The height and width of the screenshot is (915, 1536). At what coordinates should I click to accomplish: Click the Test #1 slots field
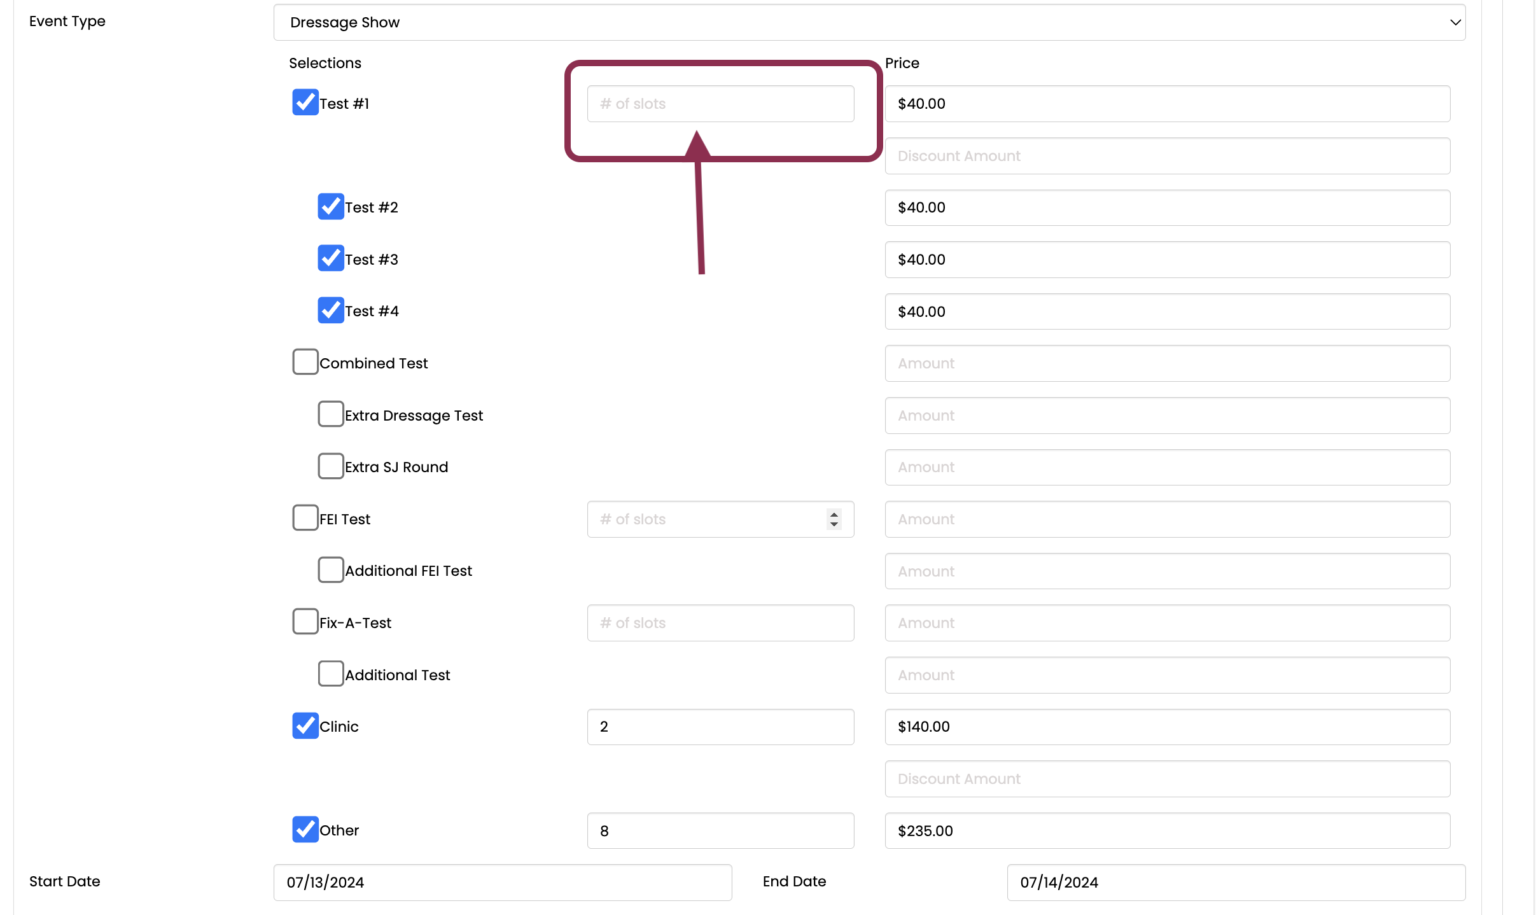(720, 104)
